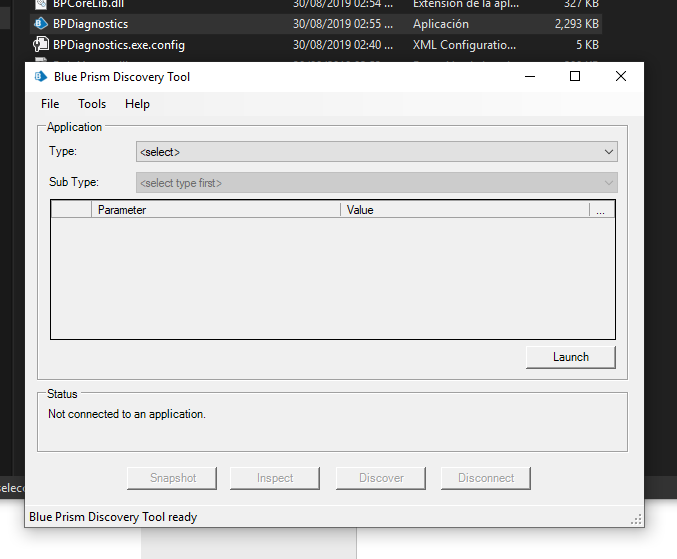This screenshot has width=677, height=559.
Task: Click the '5 KB' size cell in Explorer
Action: click(x=587, y=45)
